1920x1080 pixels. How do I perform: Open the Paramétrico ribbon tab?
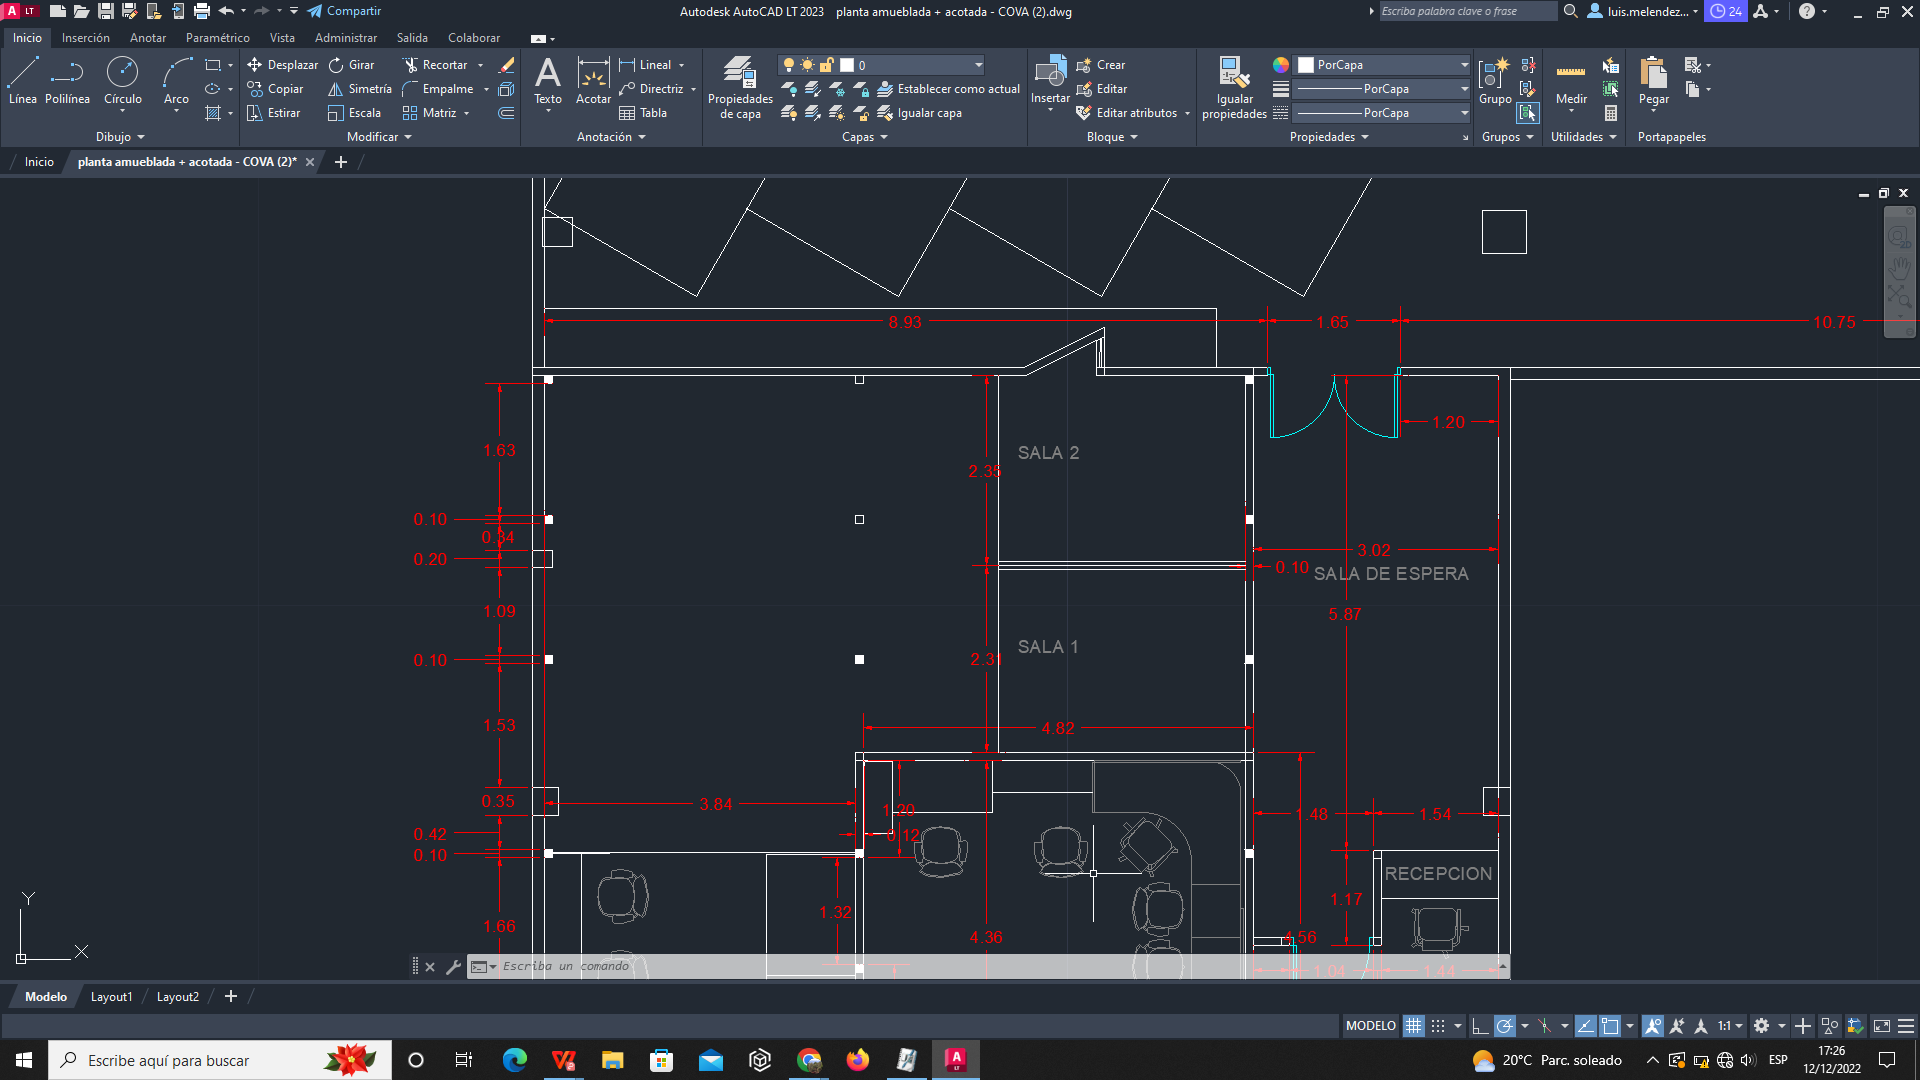[x=218, y=38]
